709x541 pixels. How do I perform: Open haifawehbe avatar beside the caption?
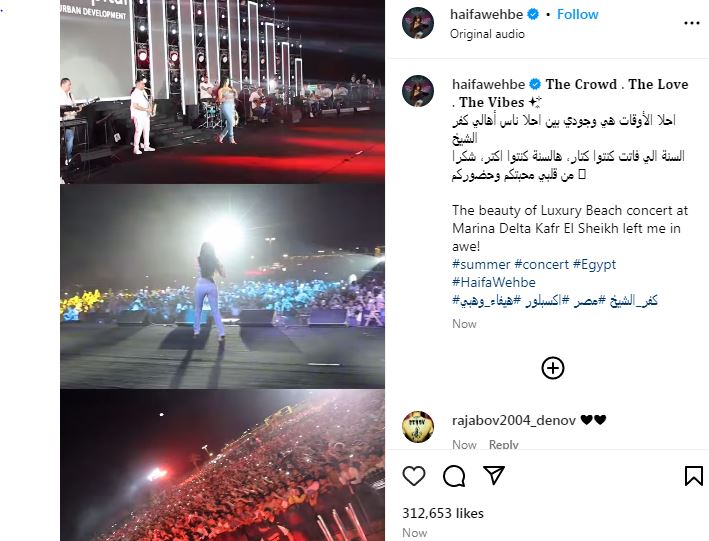pyautogui.click(x=418, y=91)
